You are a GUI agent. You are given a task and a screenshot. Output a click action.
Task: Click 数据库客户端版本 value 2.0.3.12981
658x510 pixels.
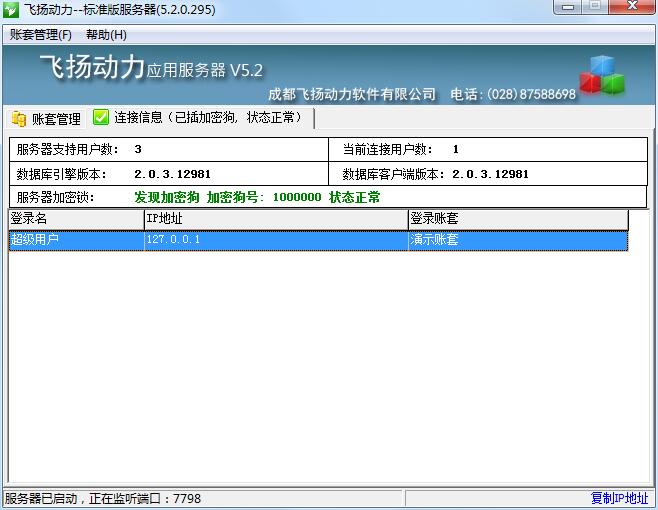click(491, 174)
